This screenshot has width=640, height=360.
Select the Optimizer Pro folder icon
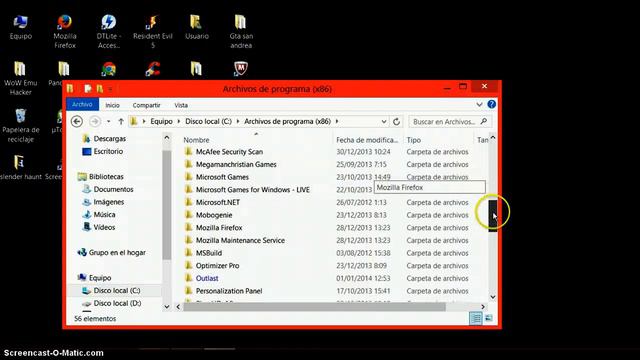(x=189, y=265)
